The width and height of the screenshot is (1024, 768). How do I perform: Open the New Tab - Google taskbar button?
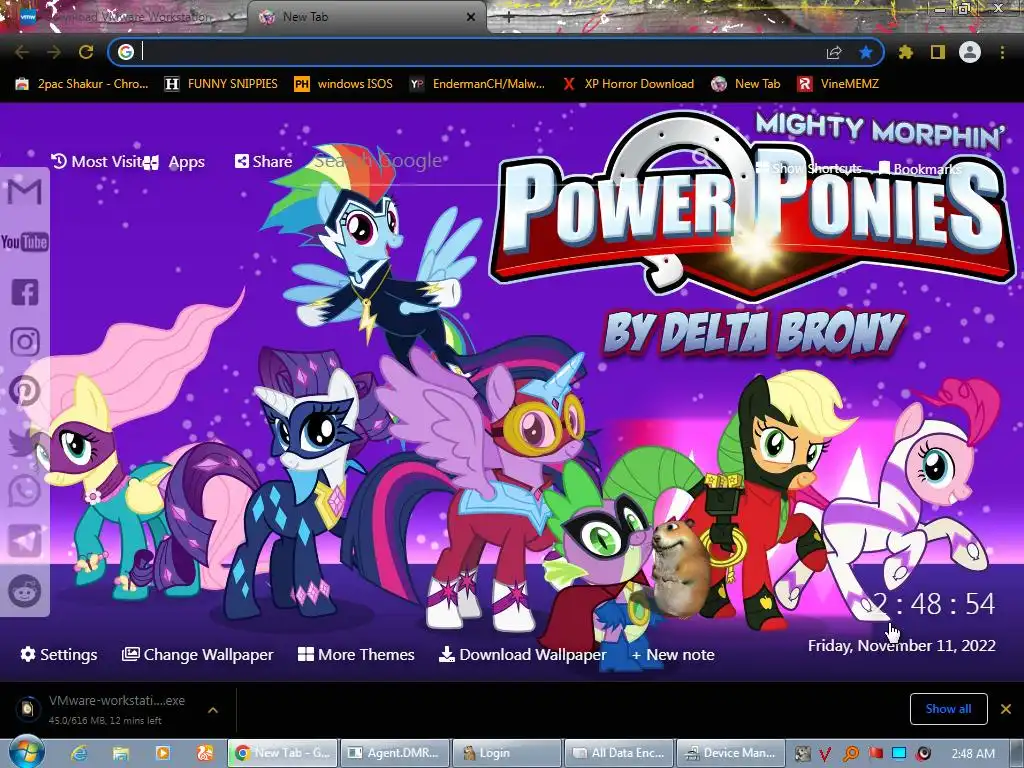(283, 753)
